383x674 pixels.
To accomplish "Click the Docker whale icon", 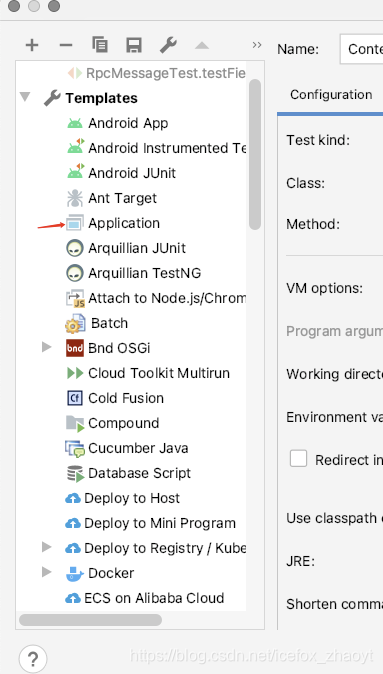I will 75,573.
